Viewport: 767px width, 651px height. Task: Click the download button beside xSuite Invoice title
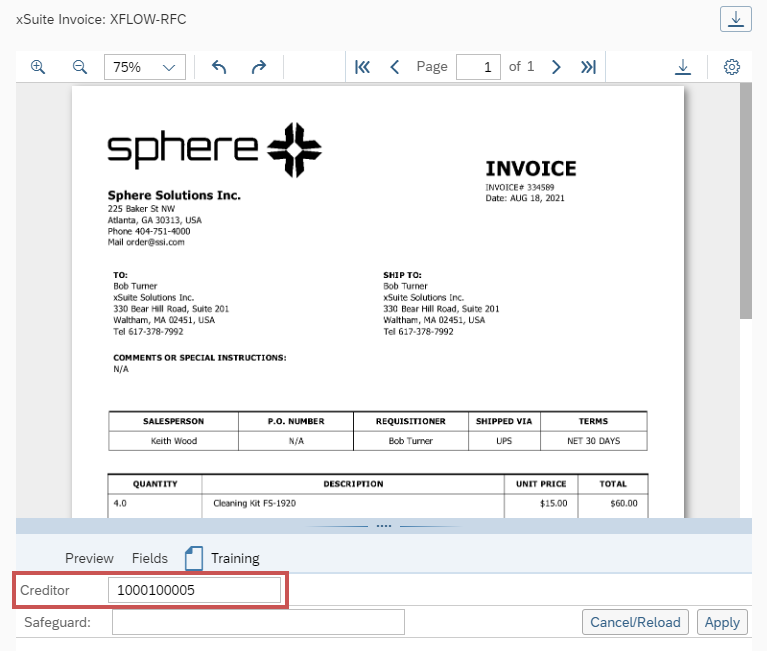[736, 19]
